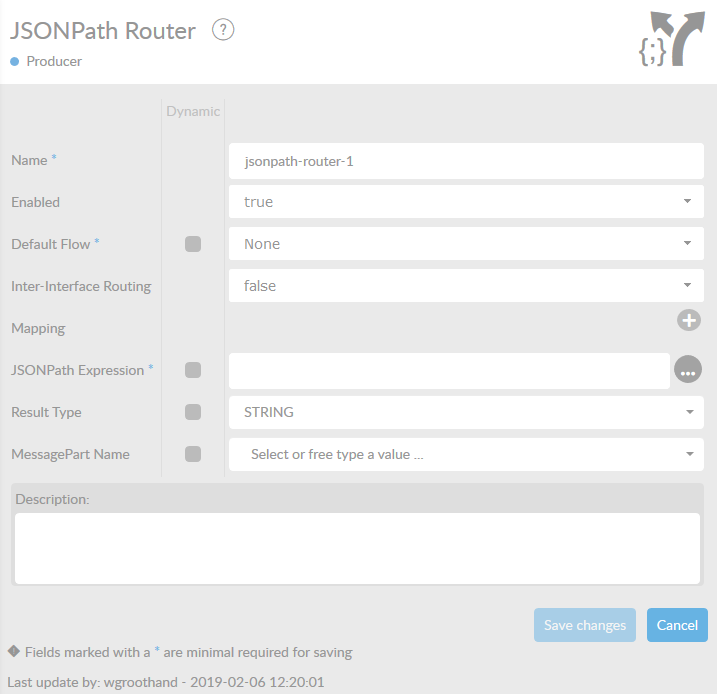Focus the Name field with jsonpath-router-1
The width and height of the screenshot is (717, 694).
465,160
